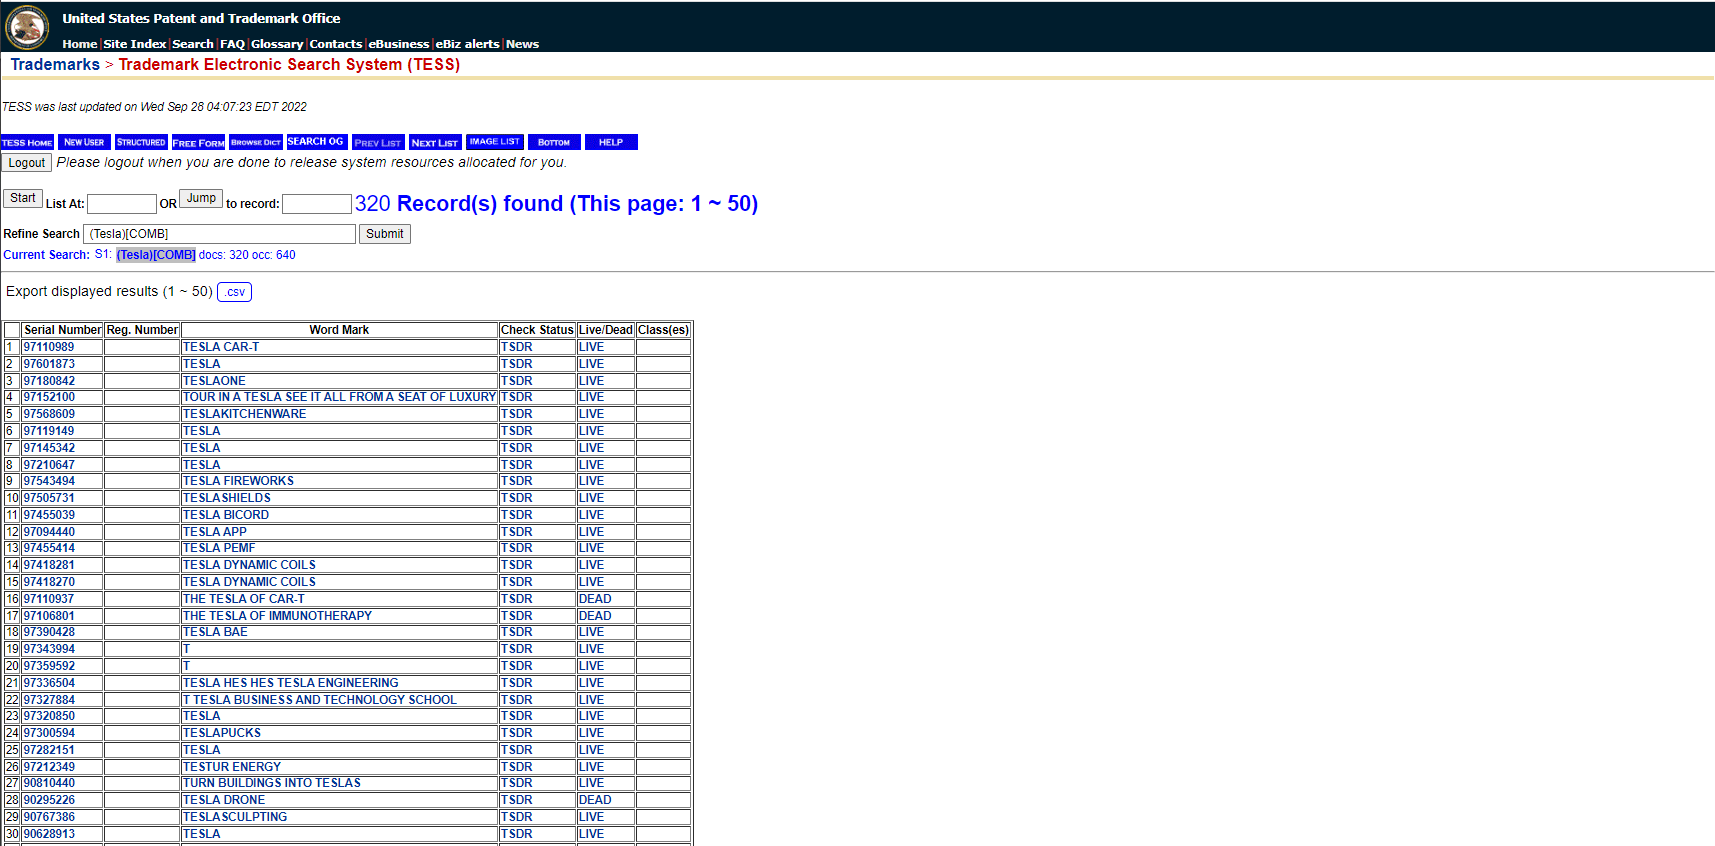Image resolution: width=1715 pixels, height=846 pixels.
Task: Click the Logout button
Action: (x=27, y=163)
